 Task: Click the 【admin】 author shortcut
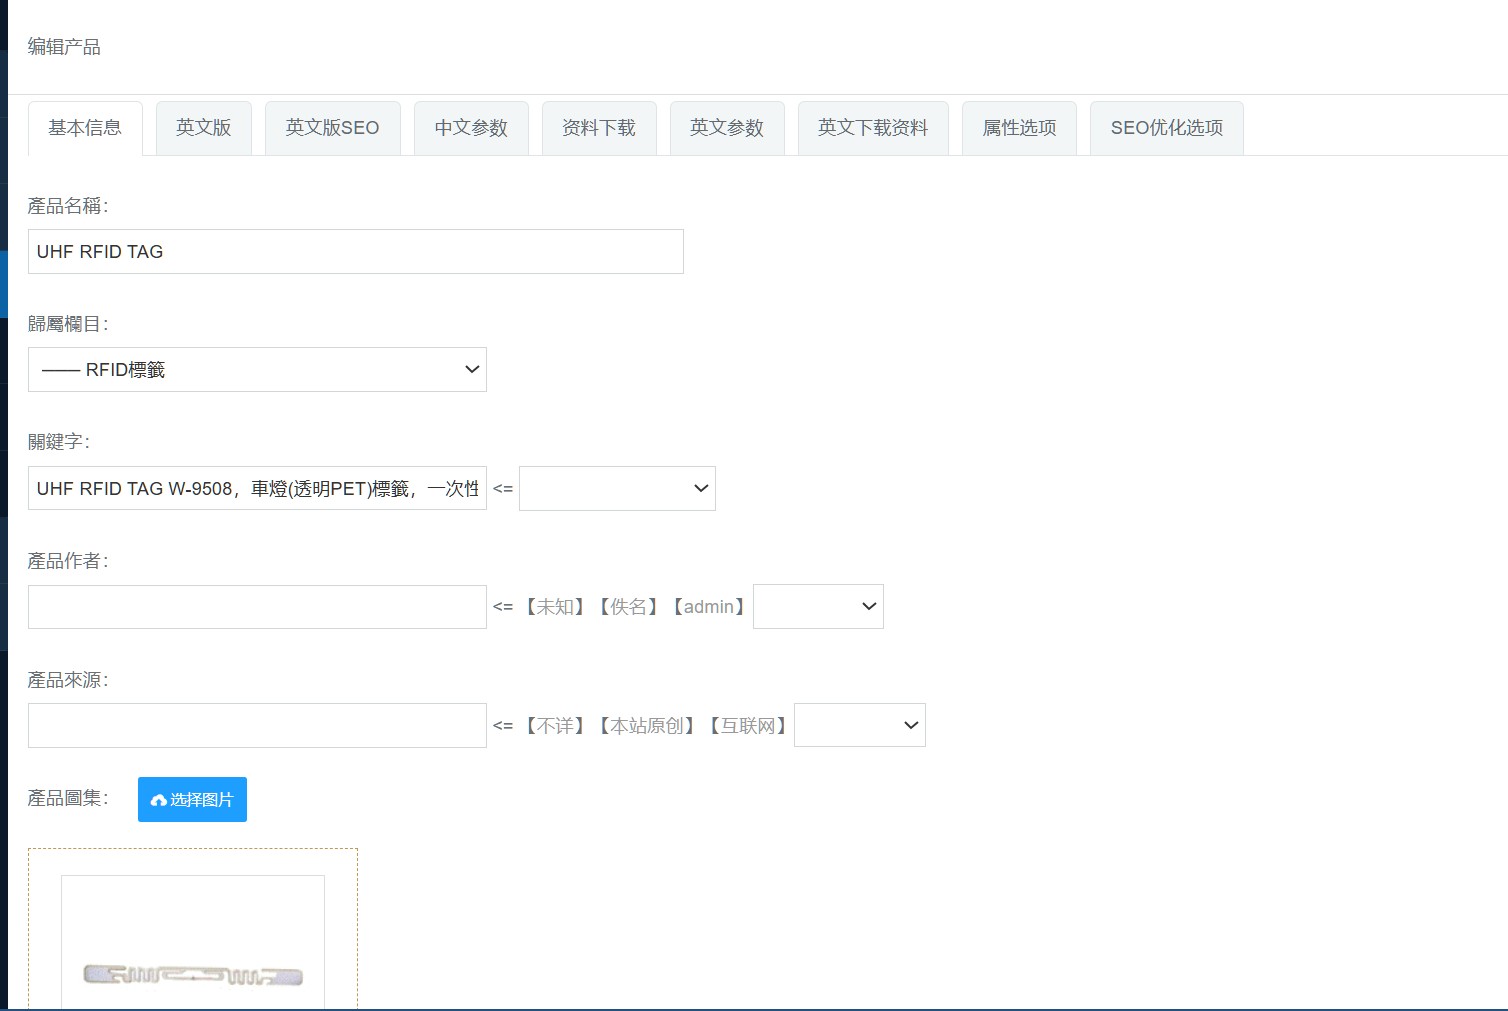coord(709,607)
